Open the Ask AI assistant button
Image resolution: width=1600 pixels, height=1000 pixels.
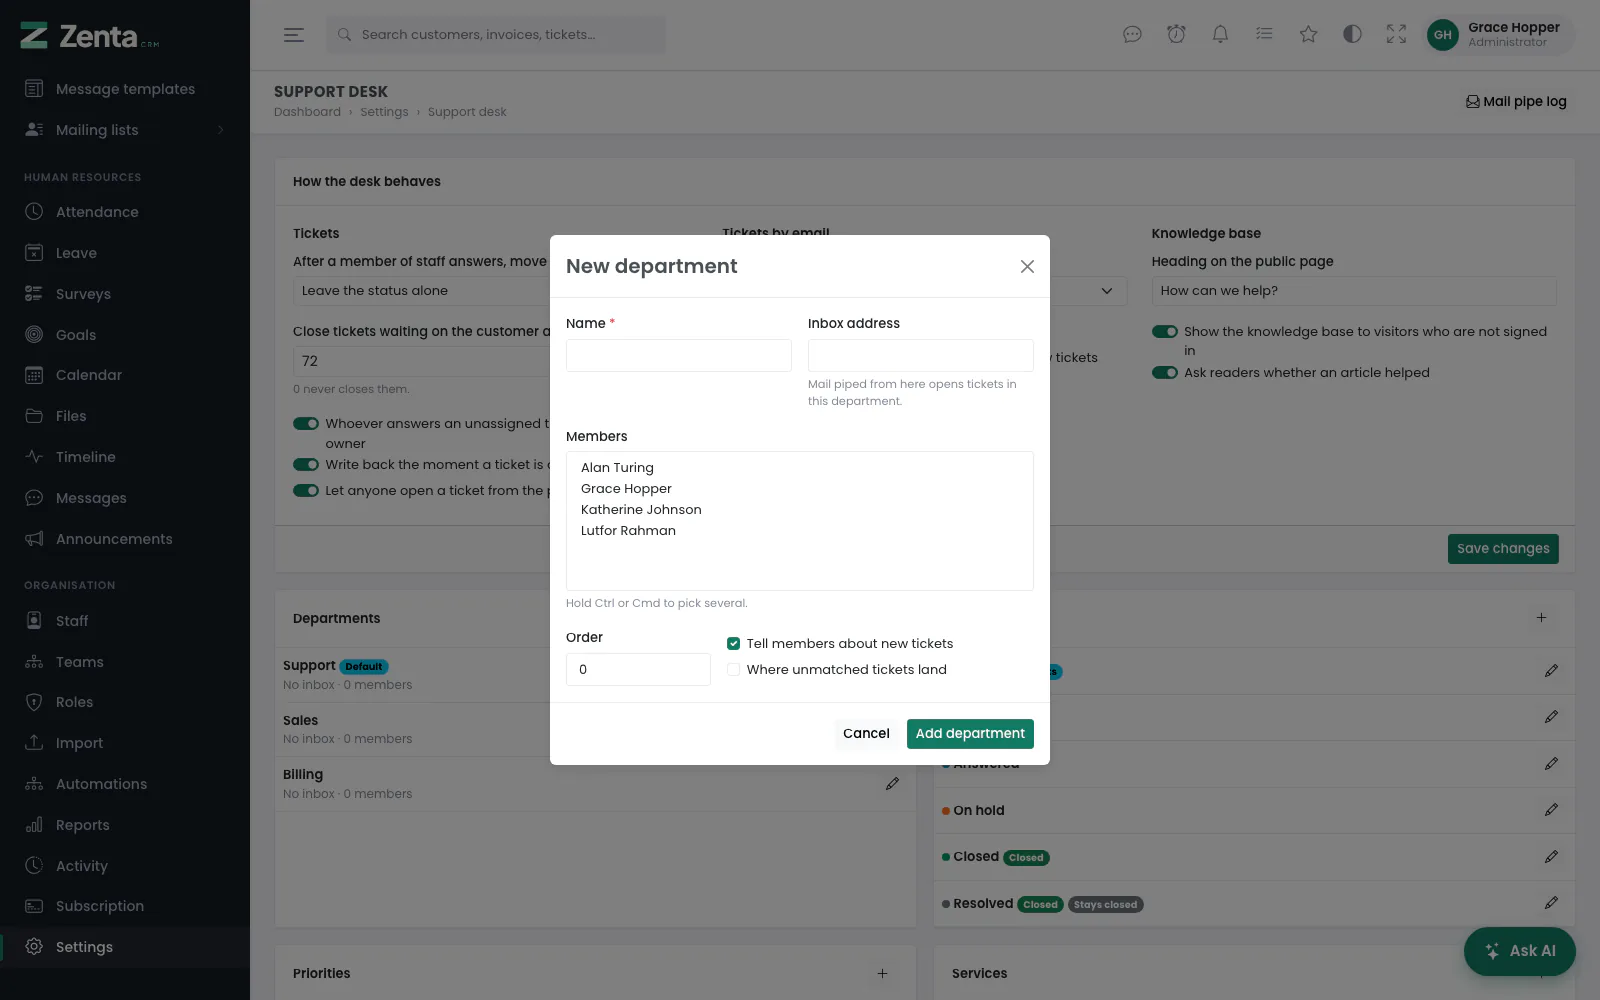1520,951
